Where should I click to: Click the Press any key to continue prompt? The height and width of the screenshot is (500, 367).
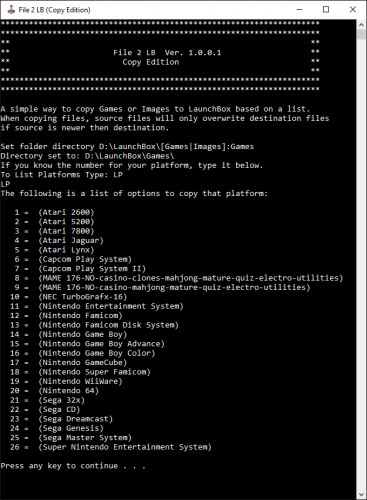click(x=73, y=466)
